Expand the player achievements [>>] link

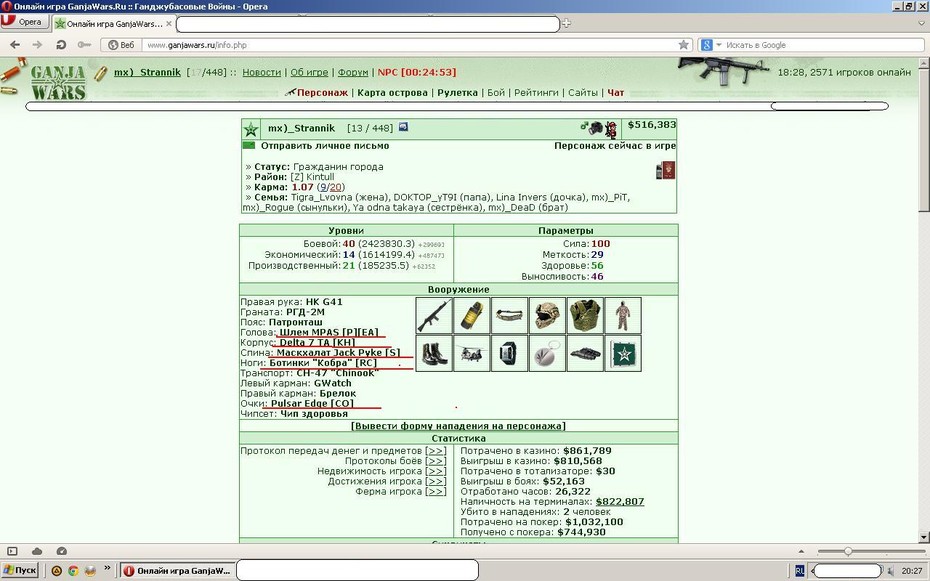coord(436,481)
